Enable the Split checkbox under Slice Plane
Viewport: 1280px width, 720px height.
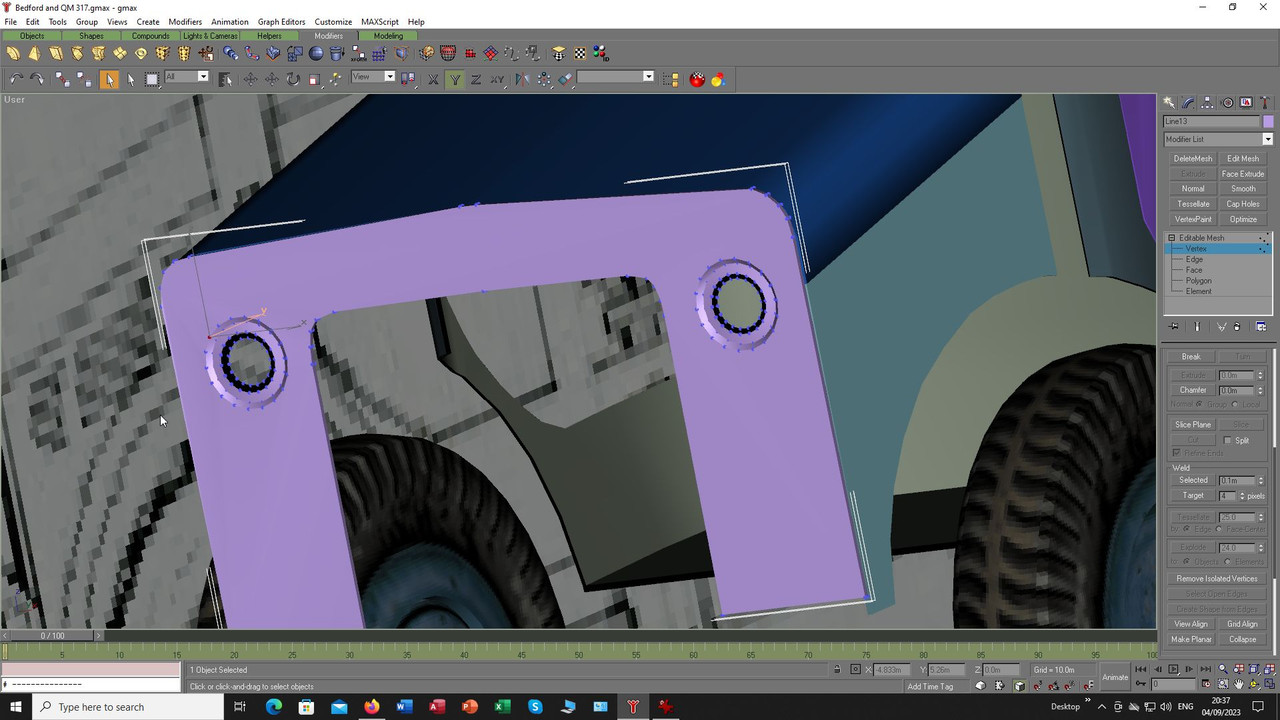click(x=1228, y=441)
